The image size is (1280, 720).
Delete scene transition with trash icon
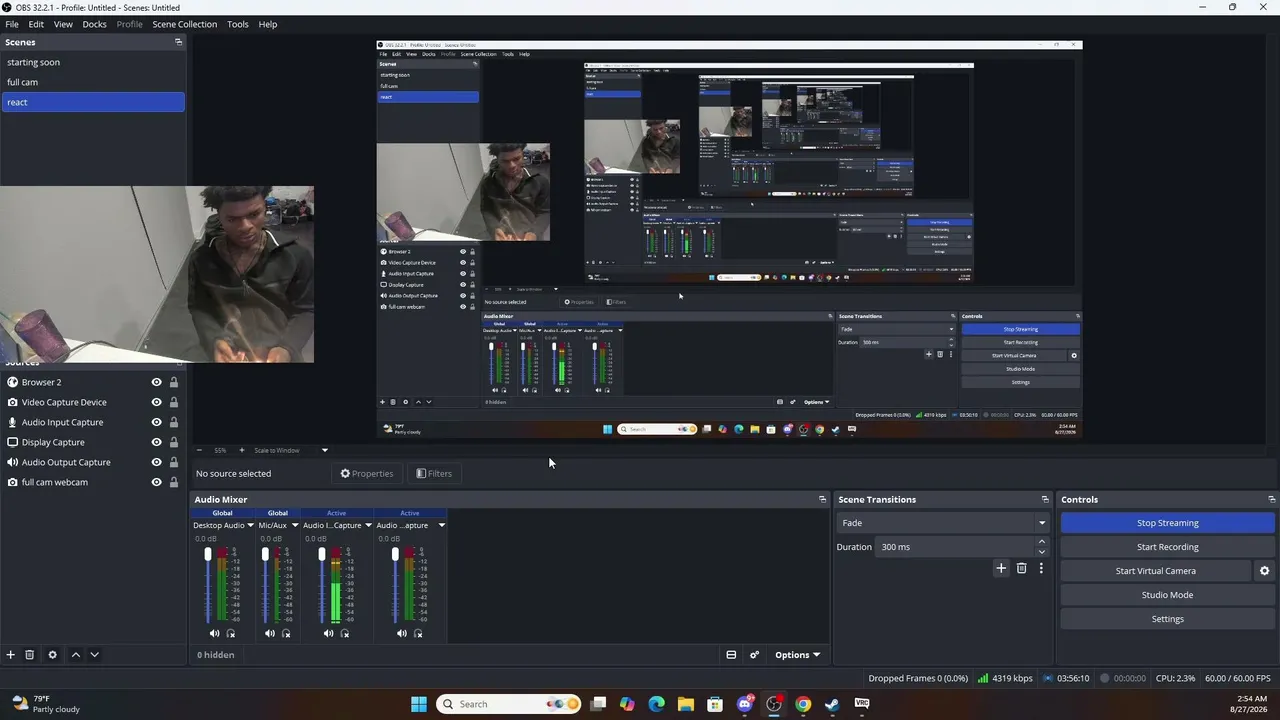pos(1021,568)
